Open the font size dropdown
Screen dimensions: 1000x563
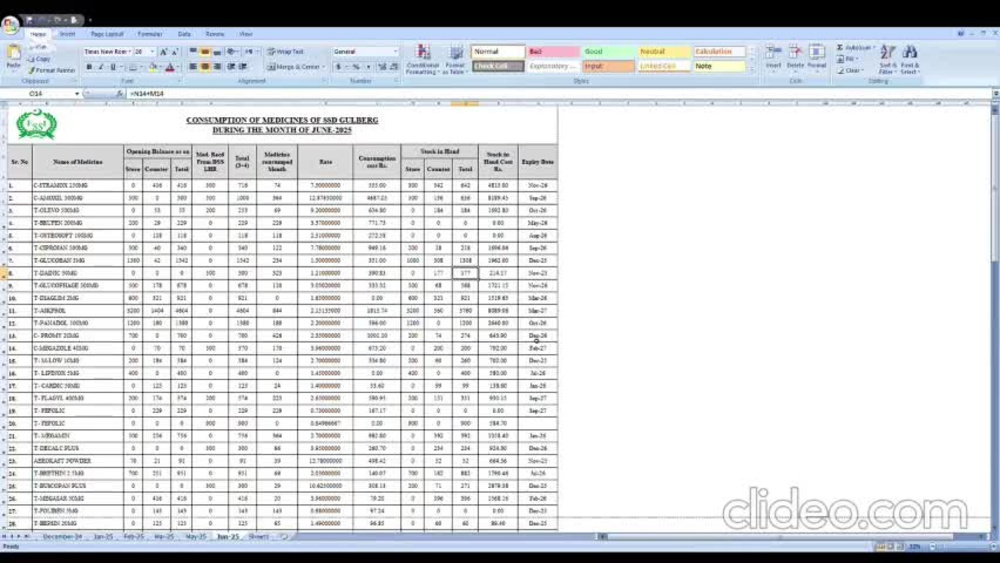tap(152, 52)
